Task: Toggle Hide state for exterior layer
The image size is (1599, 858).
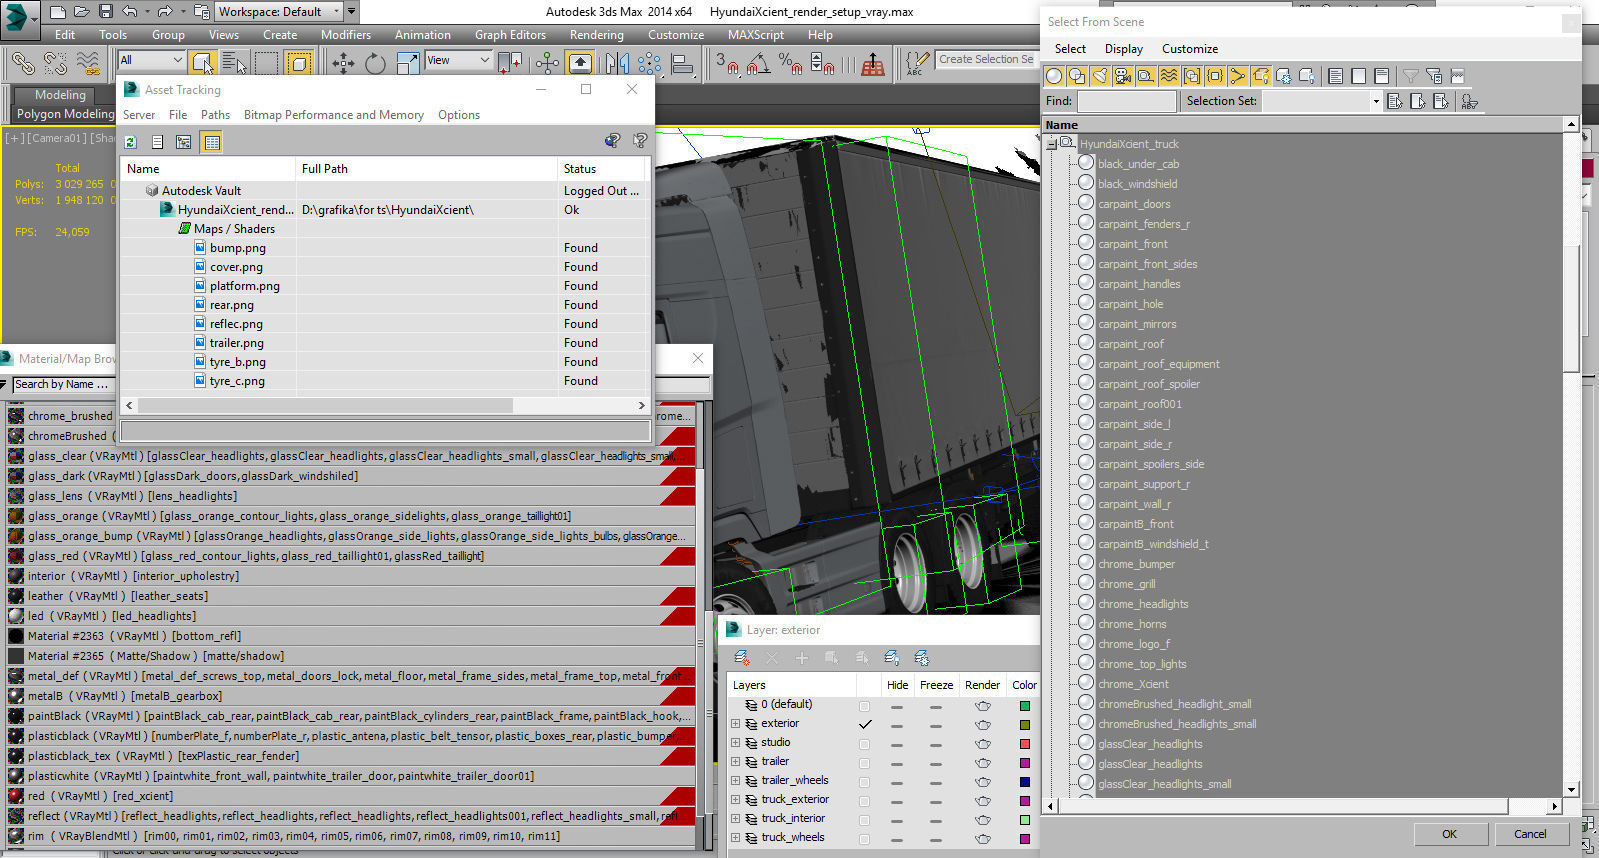Action: pyautogui.click(x=897, y=725)
